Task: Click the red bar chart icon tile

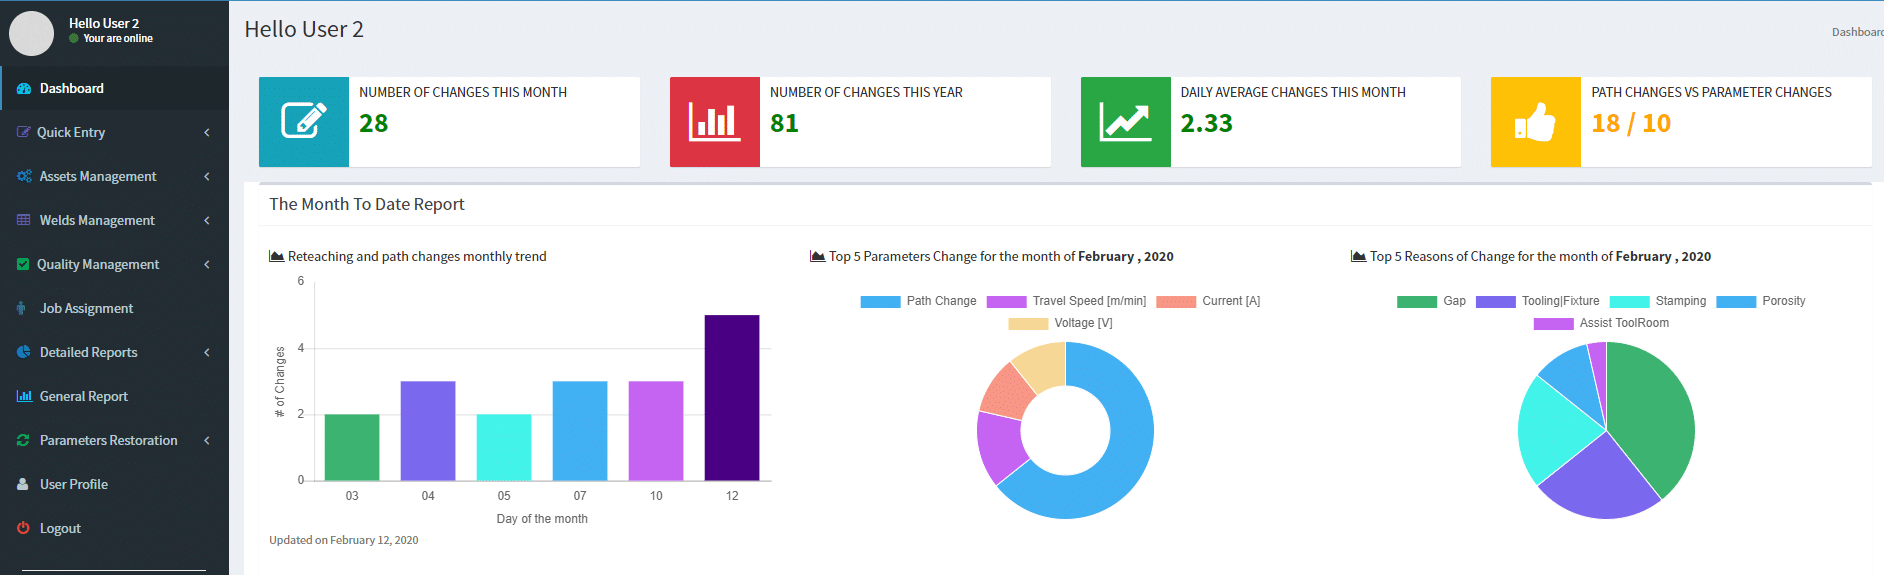Action: [x=714, y=121]
